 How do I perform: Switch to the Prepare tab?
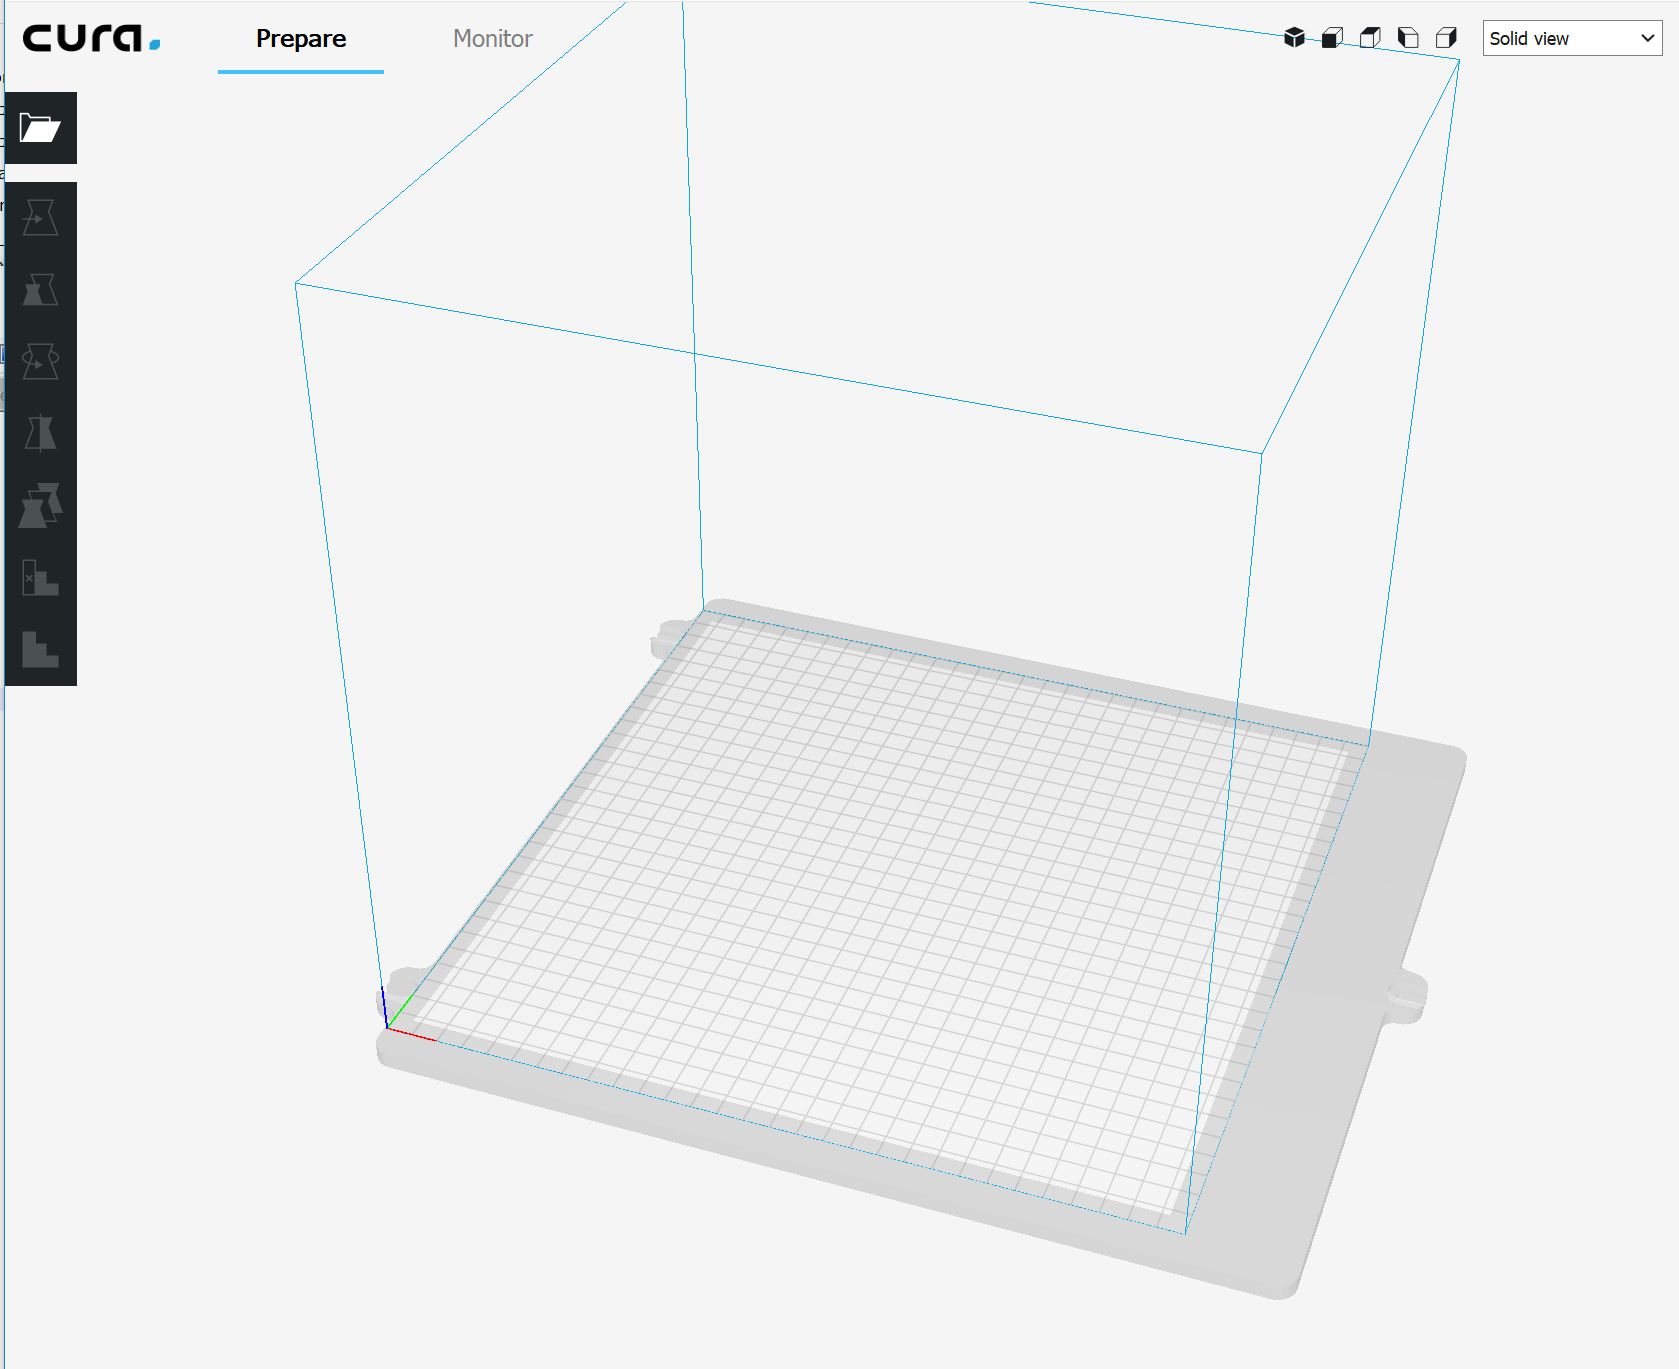(301, 39)
